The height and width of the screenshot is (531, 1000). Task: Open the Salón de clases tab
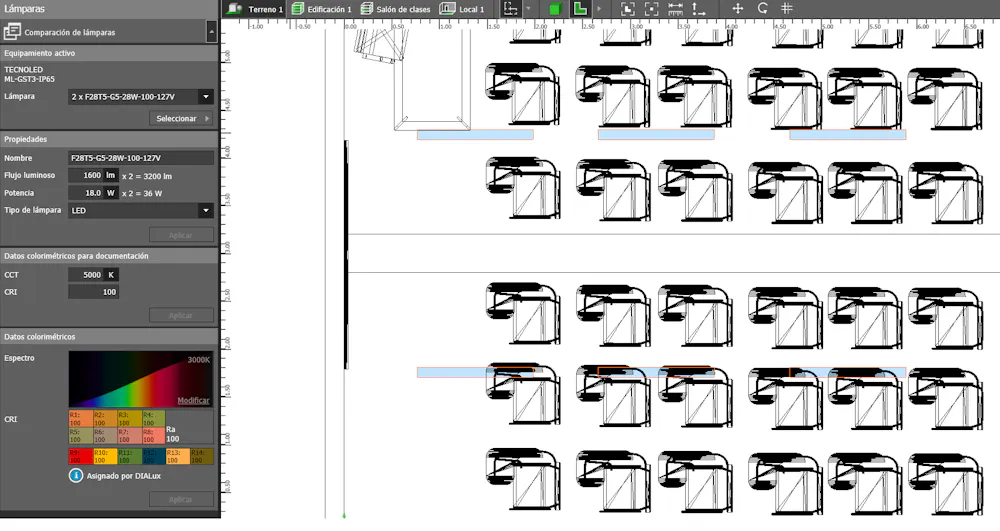coord(395,9)
